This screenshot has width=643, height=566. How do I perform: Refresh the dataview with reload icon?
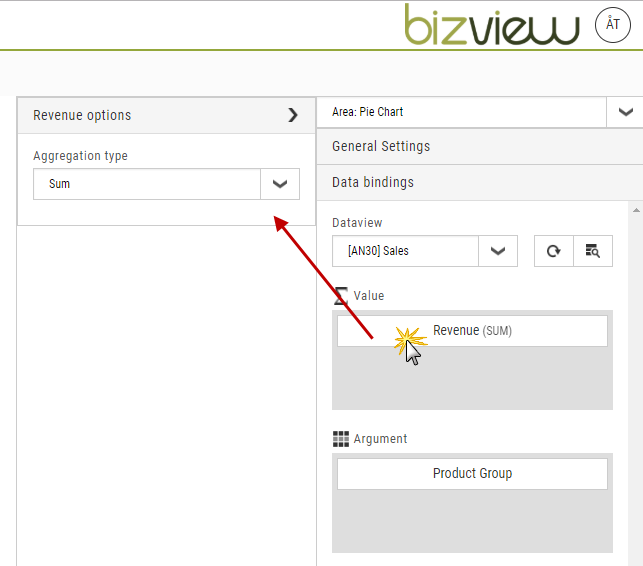pos(554,251)
